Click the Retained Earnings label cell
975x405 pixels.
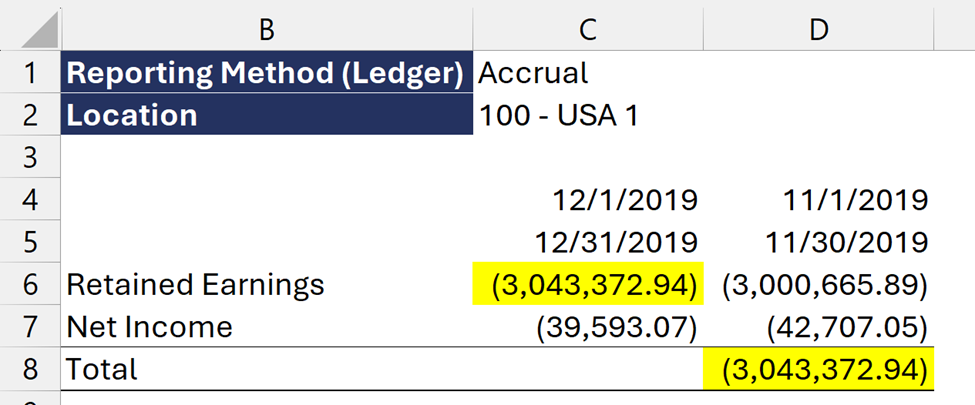click(267, 284)
